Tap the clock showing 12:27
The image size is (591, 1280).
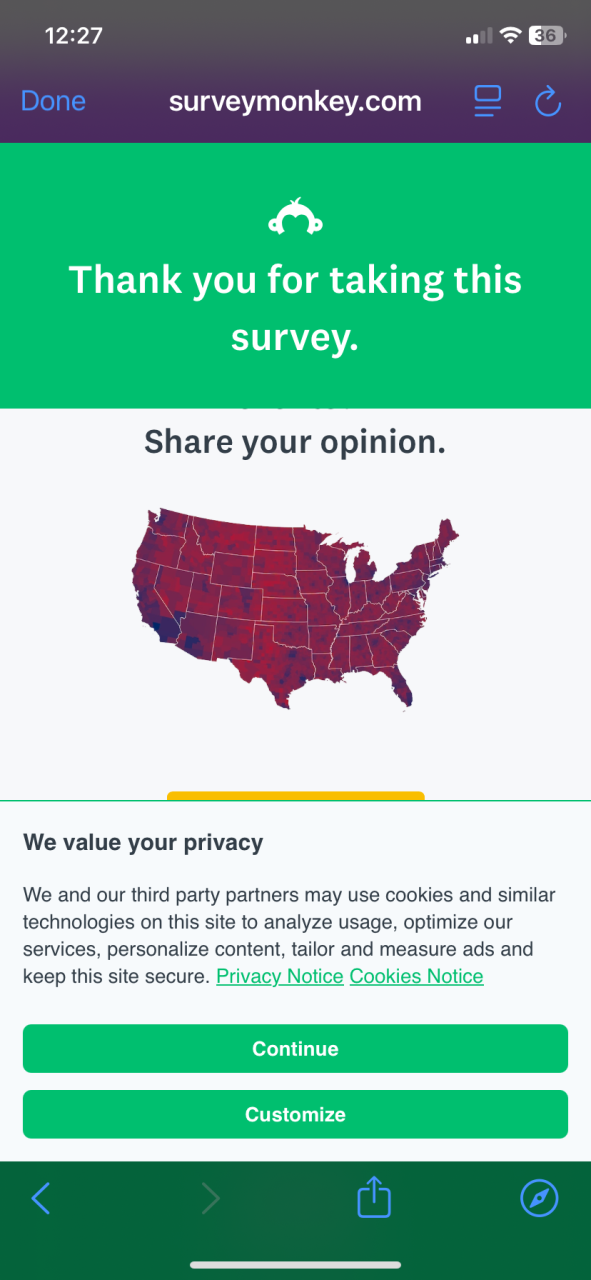click(74, 35)
